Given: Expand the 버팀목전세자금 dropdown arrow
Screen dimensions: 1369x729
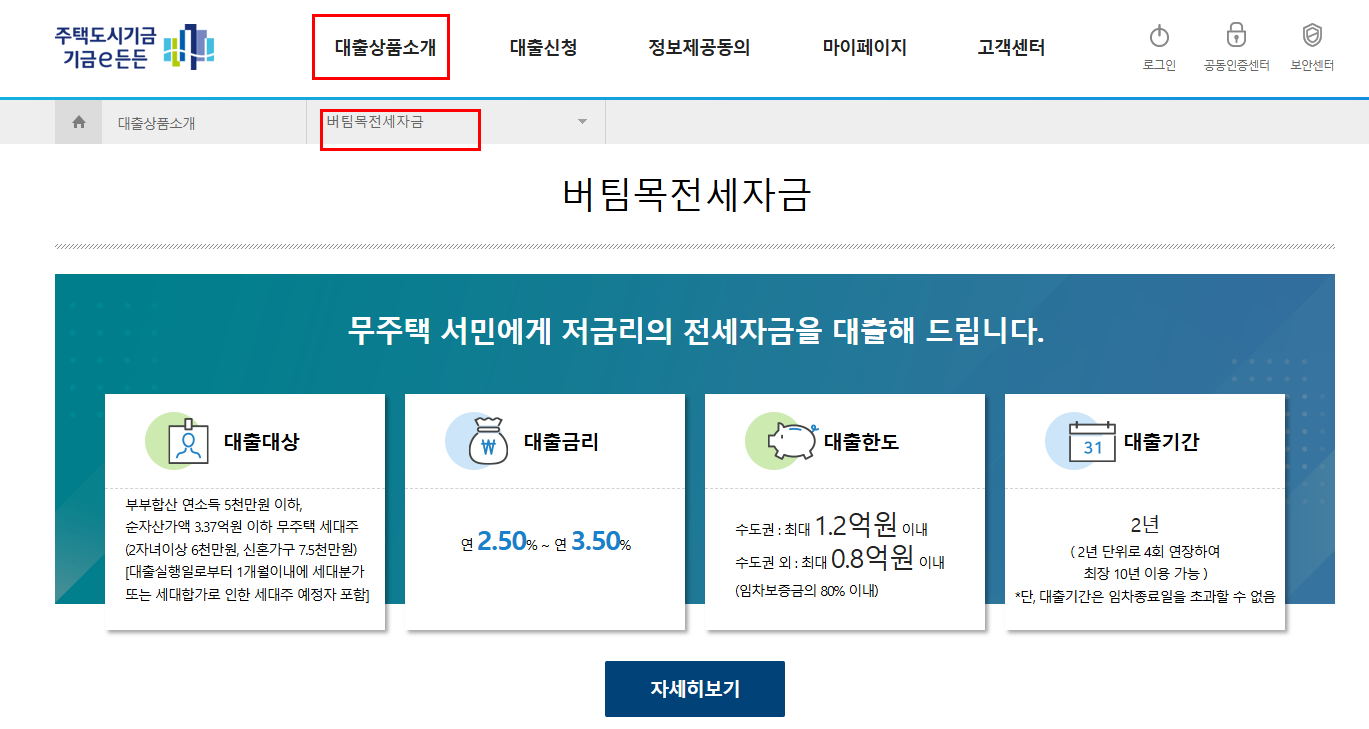Looking at the screenshot, I should coord(582,122).
